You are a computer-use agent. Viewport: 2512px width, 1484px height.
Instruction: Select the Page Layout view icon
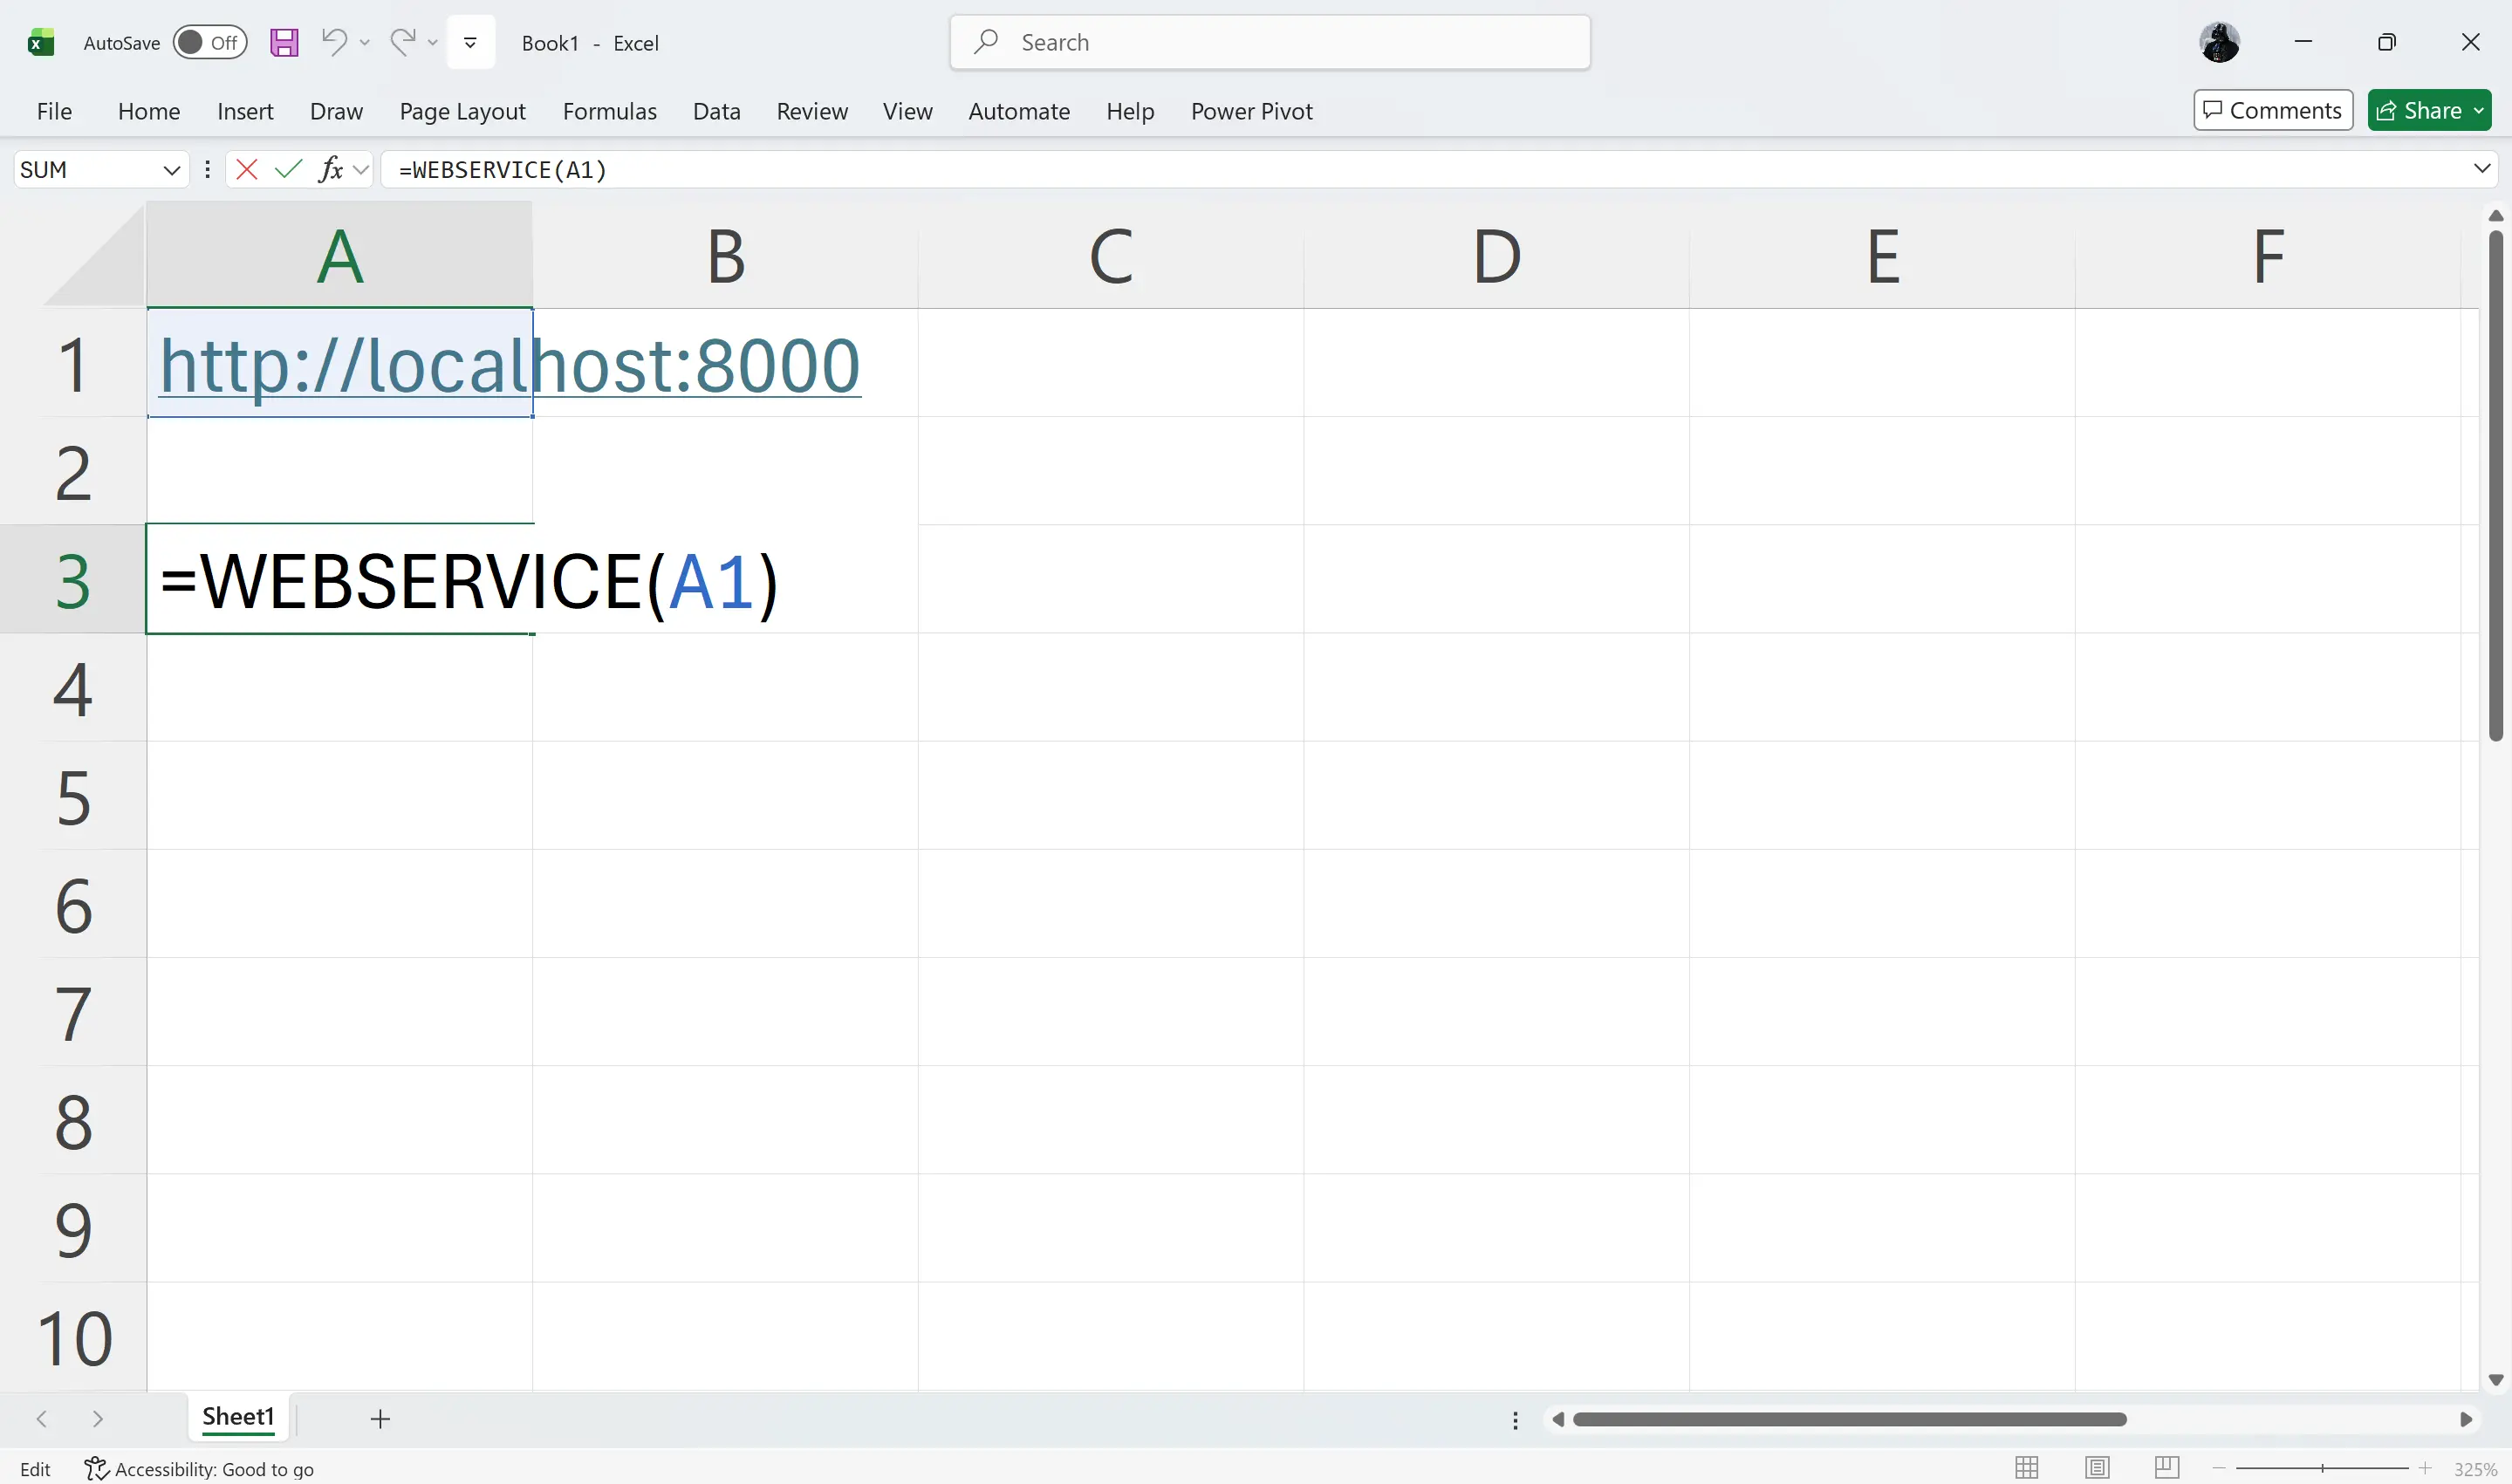[2096, 1468]
